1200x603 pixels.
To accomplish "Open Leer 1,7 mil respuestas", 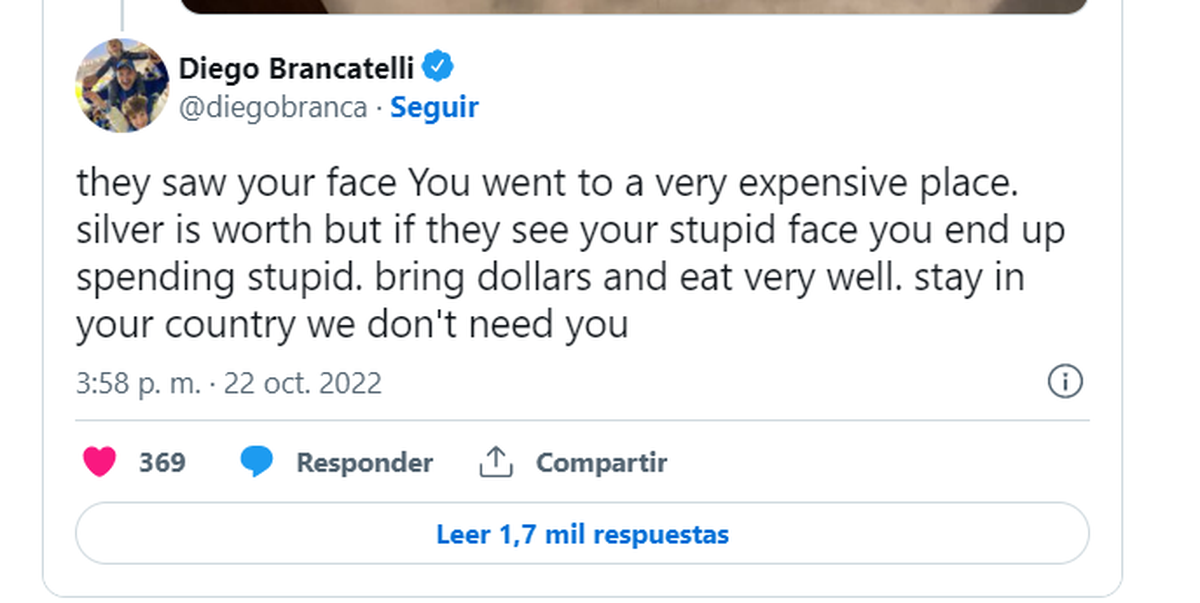I will [x=582, y=534].
